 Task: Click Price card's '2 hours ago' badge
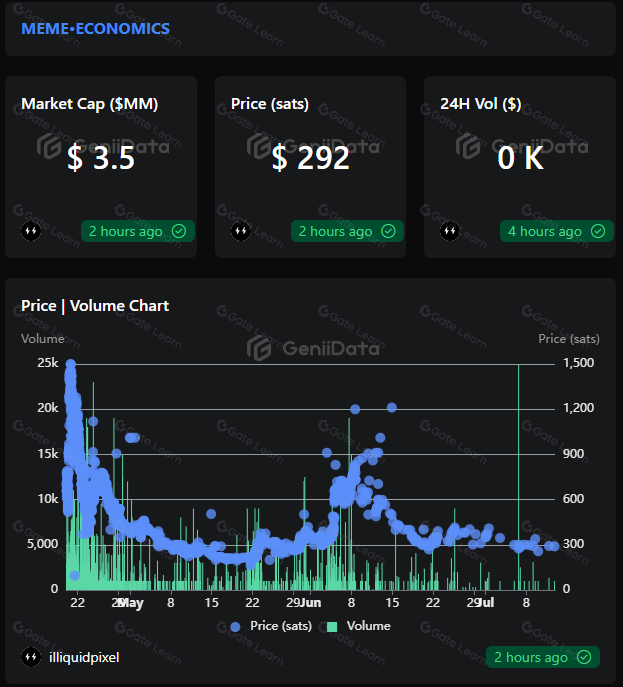[x=347, y=231]
